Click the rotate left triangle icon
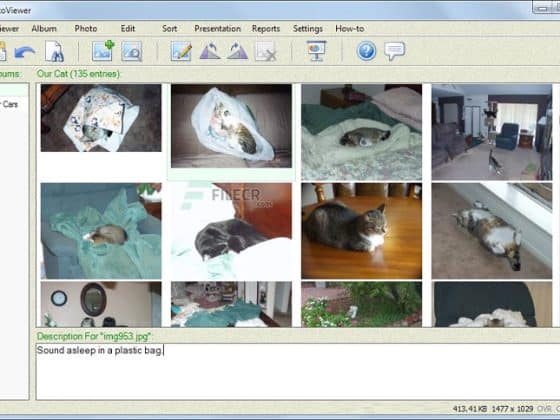The width and height of the screenshot is (560, 420). 210,51
